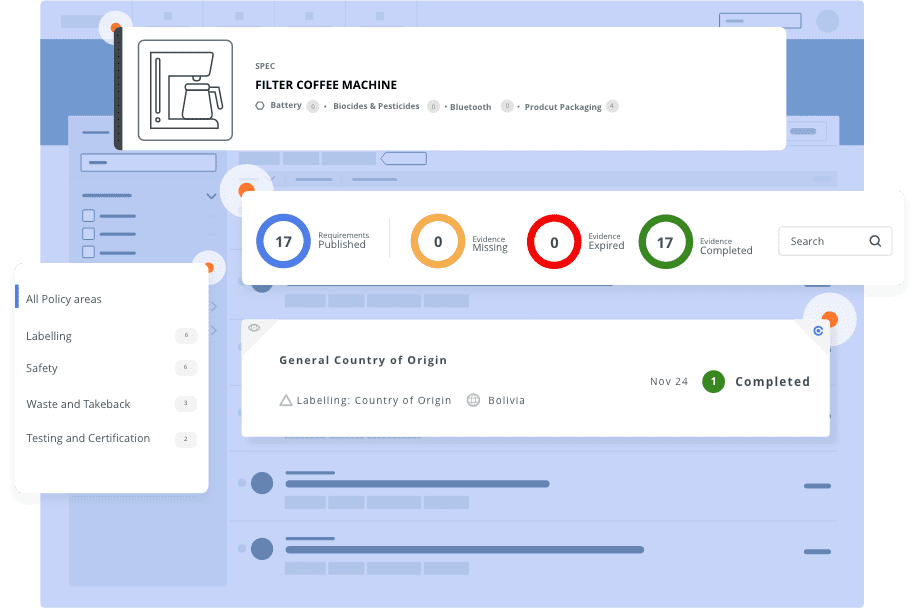Click the Evidence Missing orange ring
The image size is (920, 608).
(438, 241)
